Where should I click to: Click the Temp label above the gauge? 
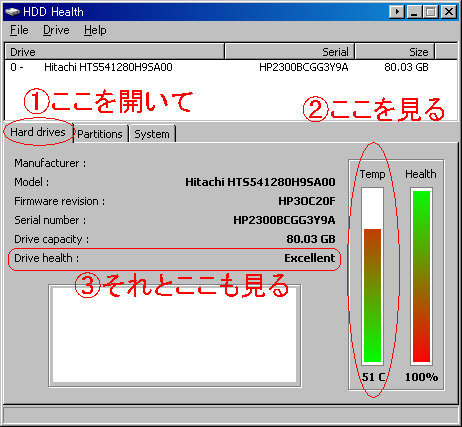tap(372, 174)
